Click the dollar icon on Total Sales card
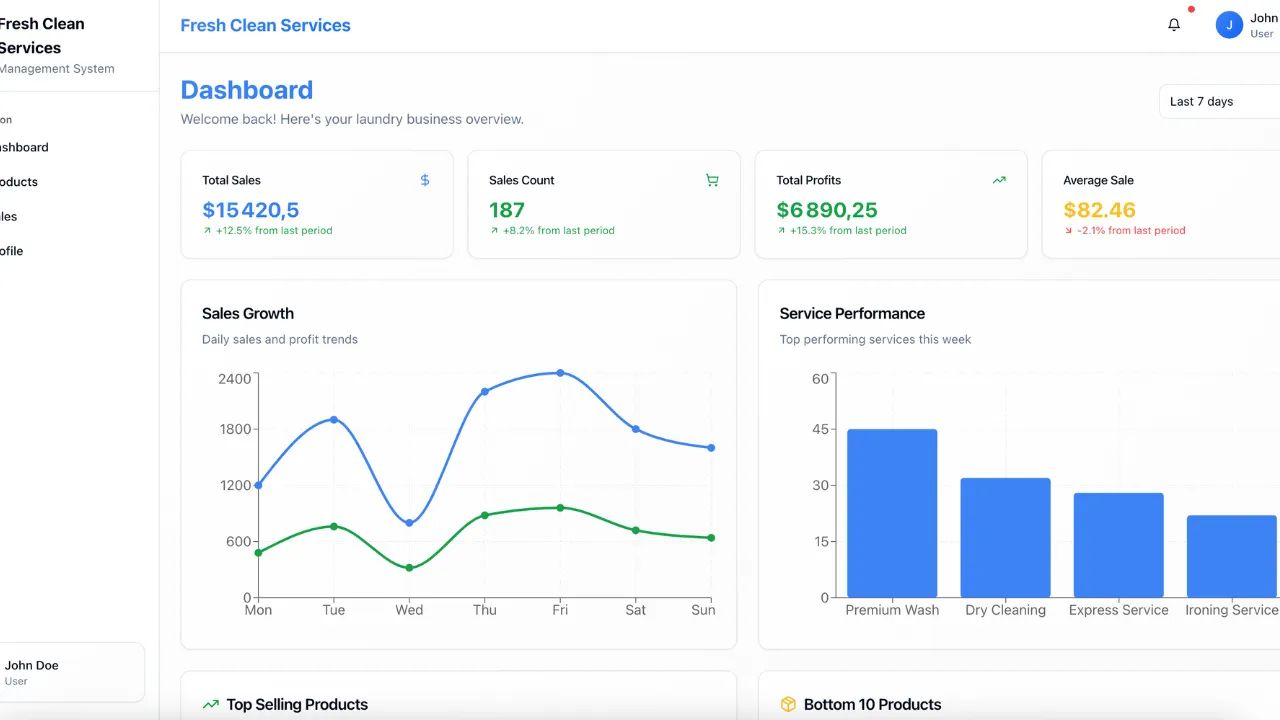The height and width of the screenshot is (720, 1280). pos(424,180)
